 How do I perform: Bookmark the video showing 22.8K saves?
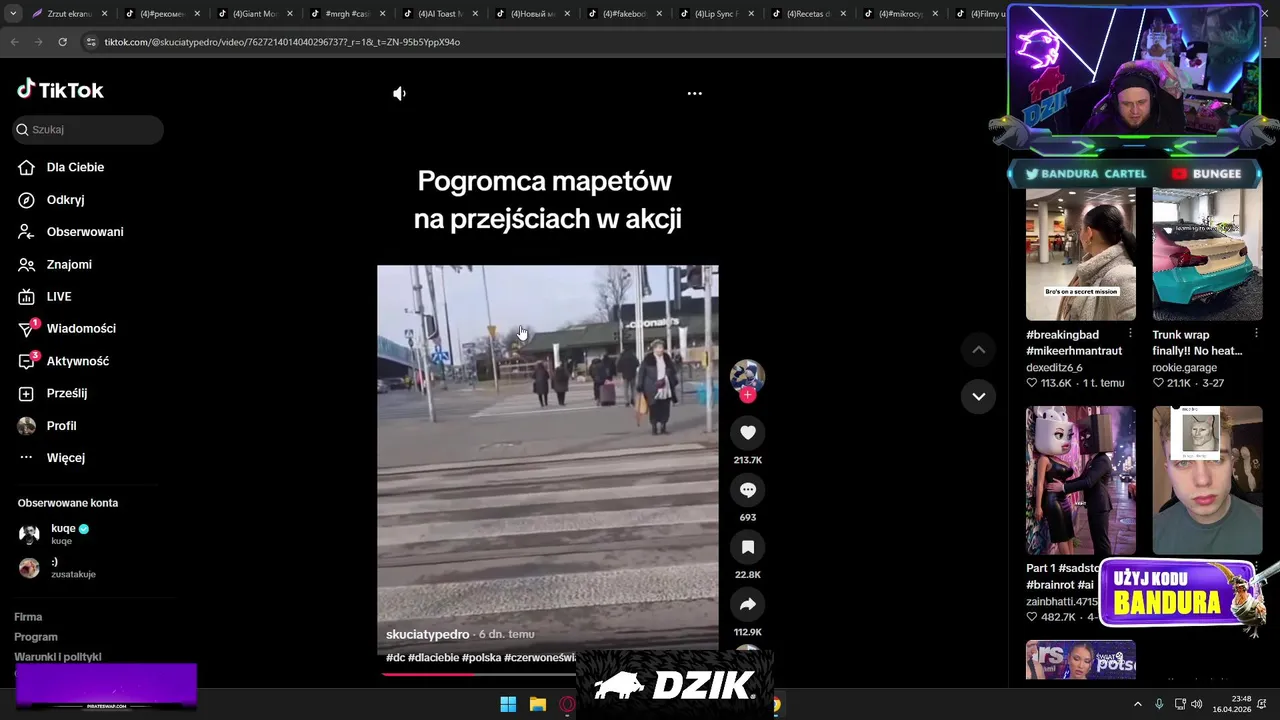click(747, 547)
